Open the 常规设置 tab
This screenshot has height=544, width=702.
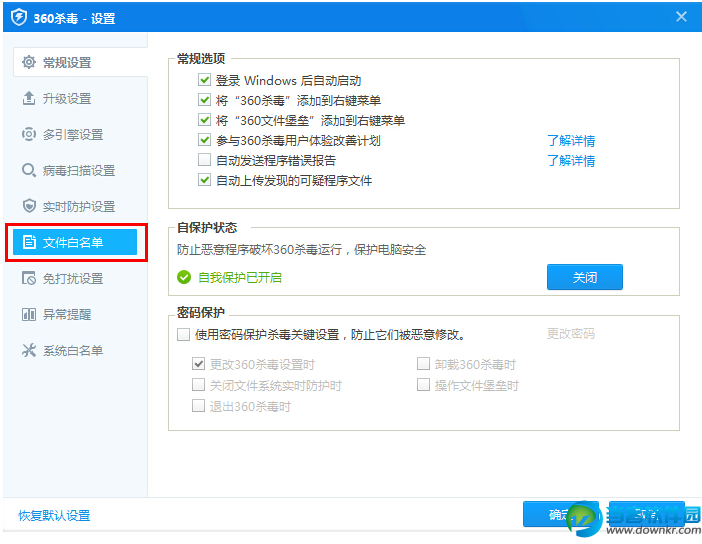80,62
